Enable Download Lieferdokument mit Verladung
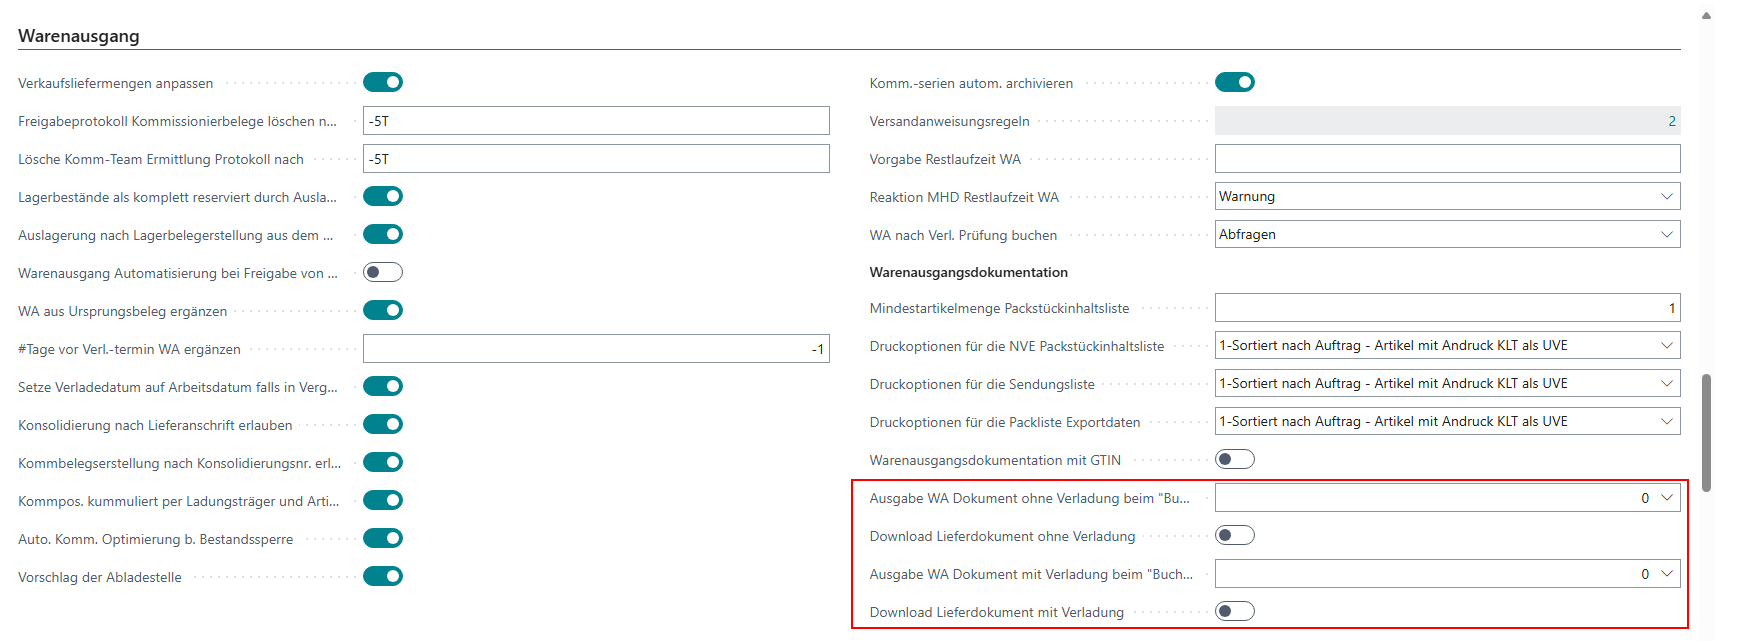 [1234, 611]
